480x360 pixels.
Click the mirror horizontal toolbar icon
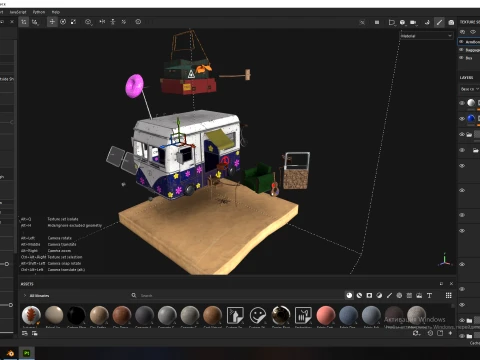tap(102, 22)
